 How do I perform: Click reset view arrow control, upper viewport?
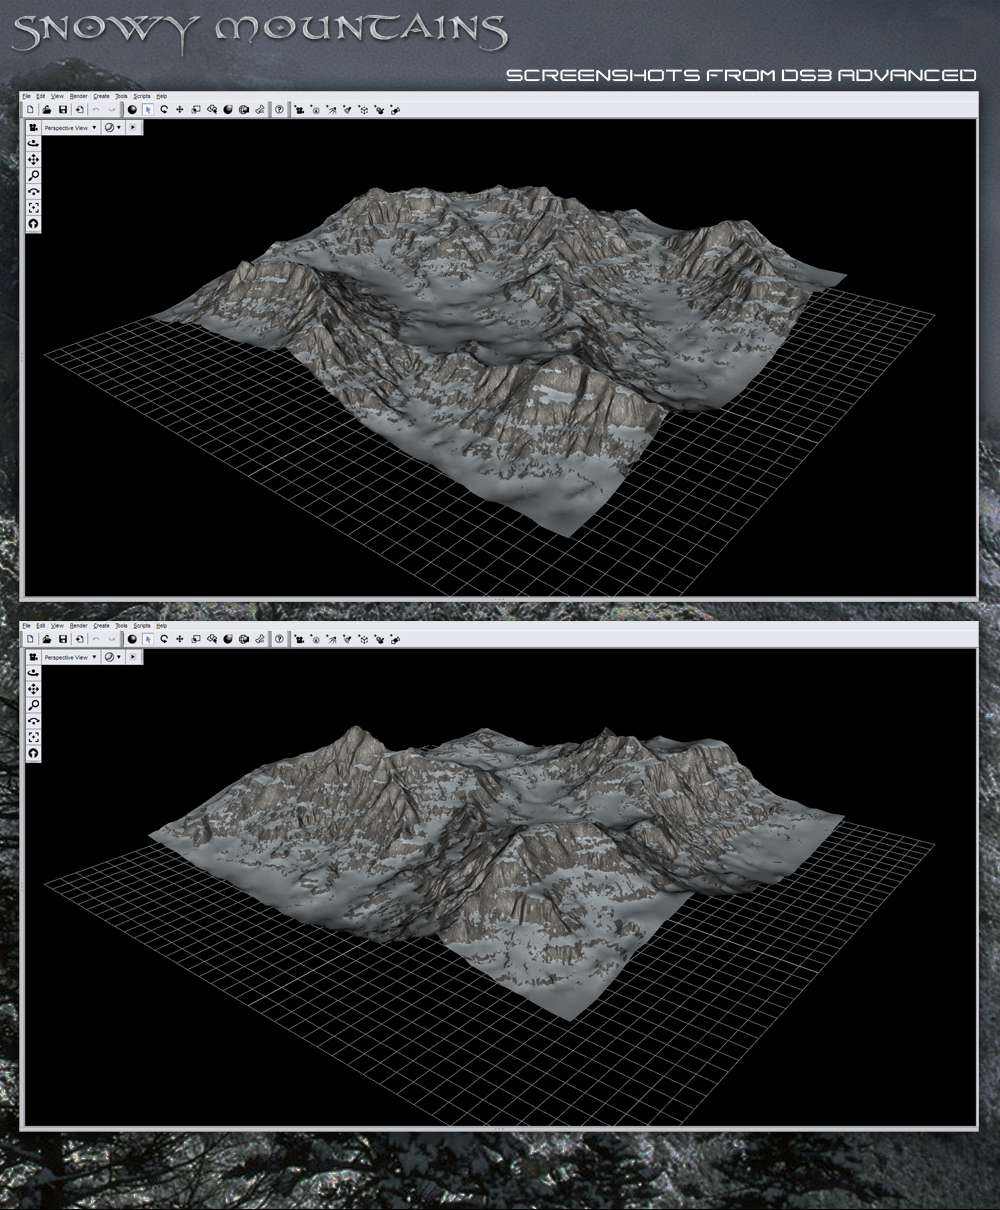point(34,223)
